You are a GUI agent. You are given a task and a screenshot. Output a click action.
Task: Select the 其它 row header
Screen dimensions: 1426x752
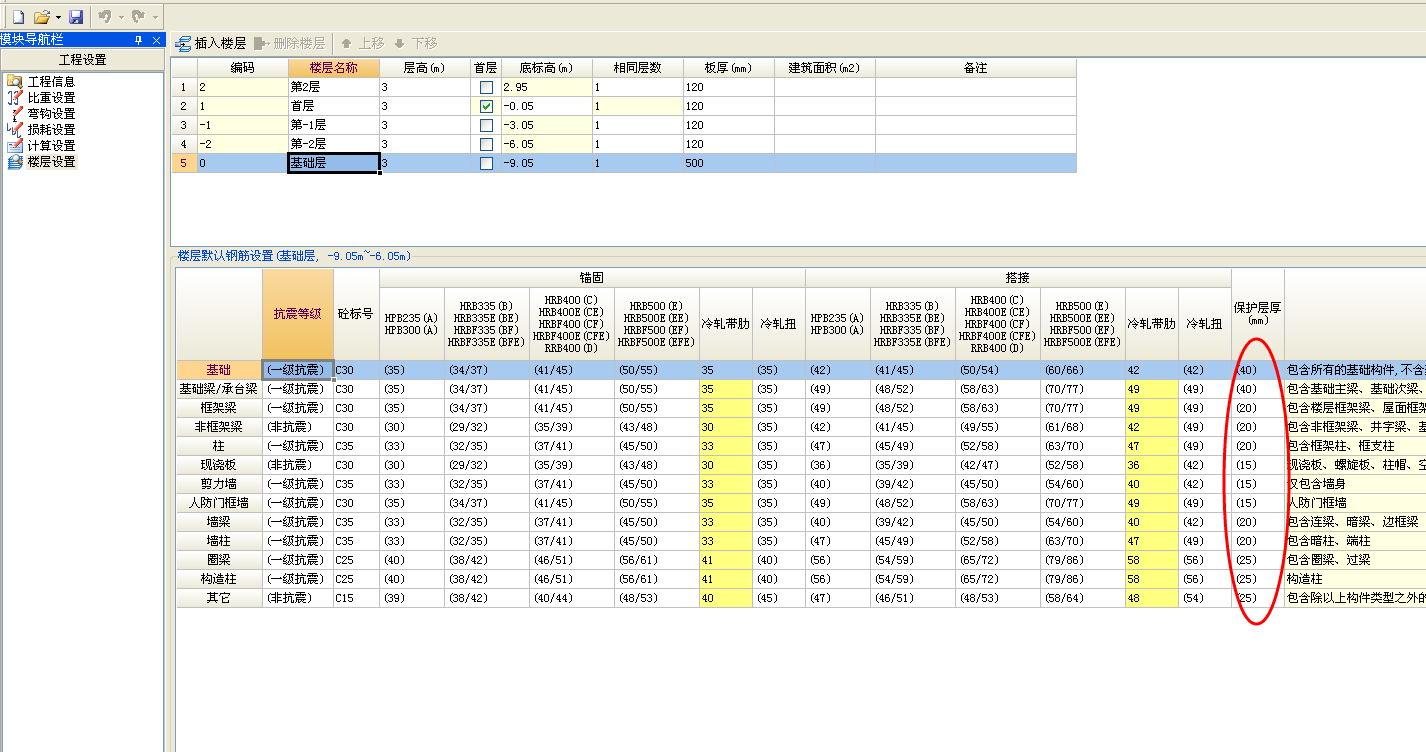click(219, 598)
